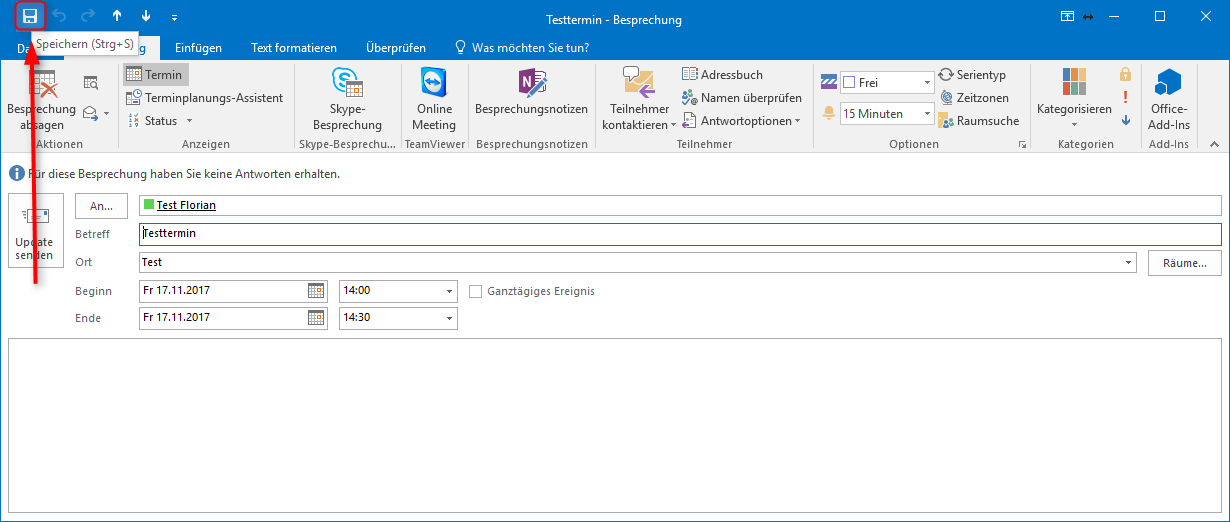The width and height of the screenshot is (1230, 522).
Task: Click the Update senden button
Action: [35, 231]
